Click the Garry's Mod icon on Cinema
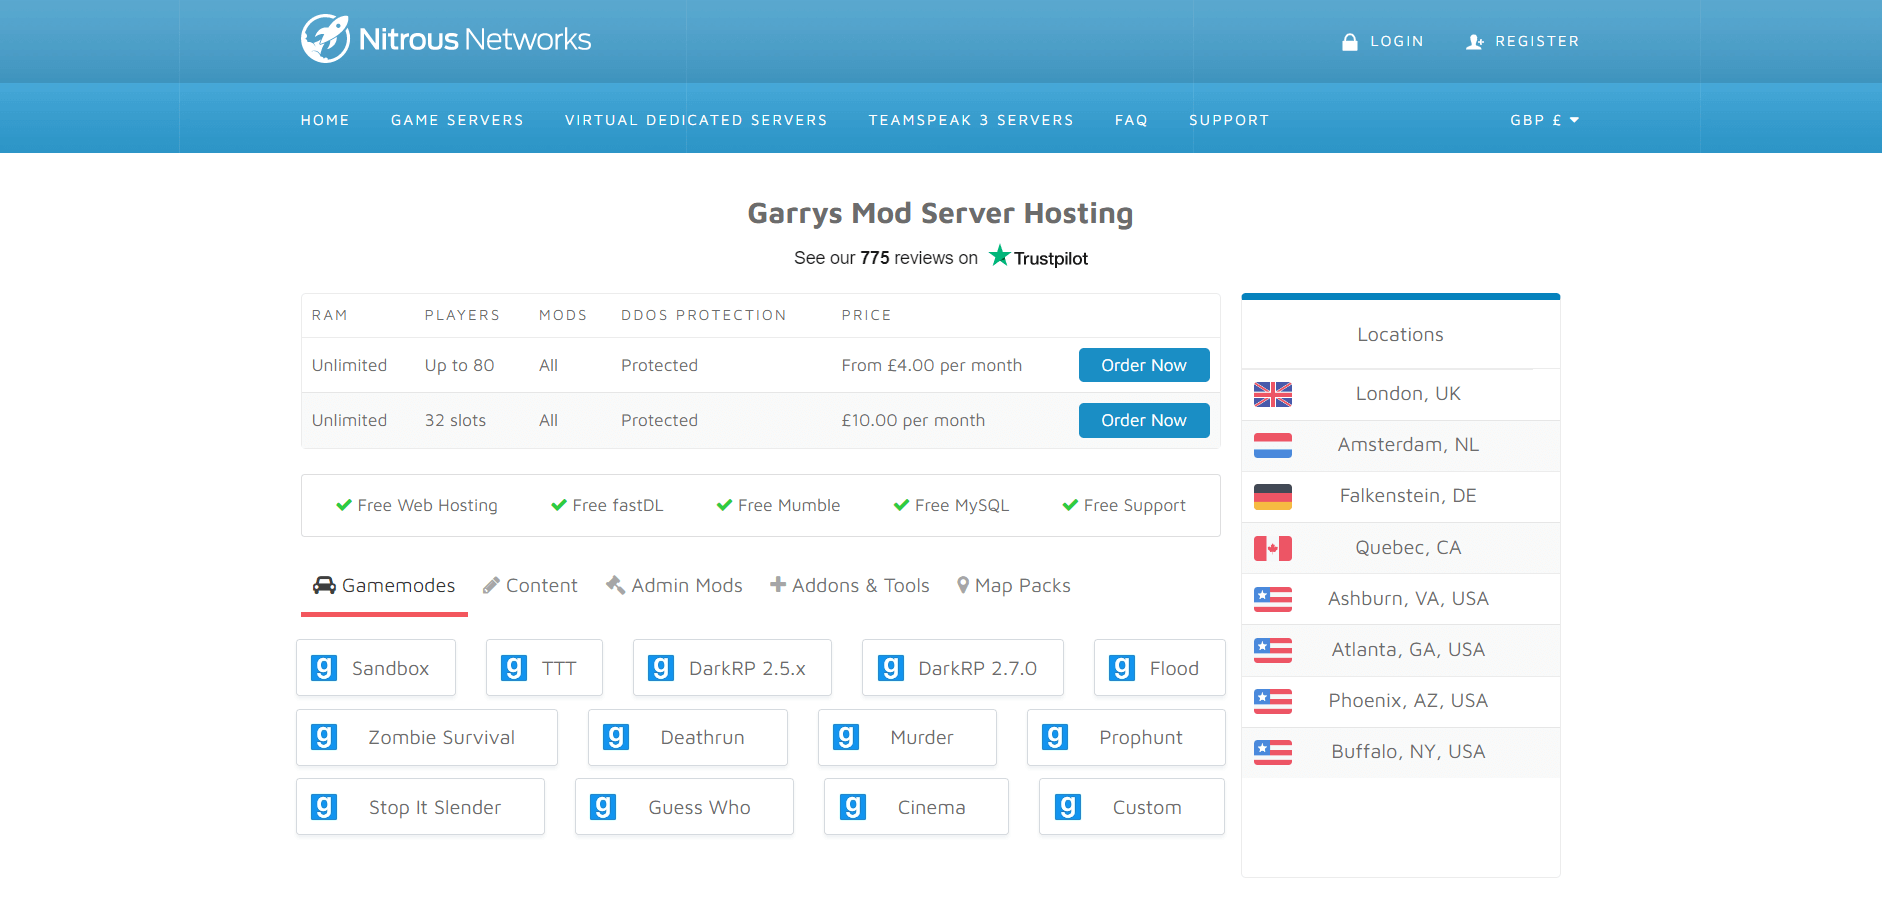Viewport: 1882px width, 900px height. click(853, 807)
